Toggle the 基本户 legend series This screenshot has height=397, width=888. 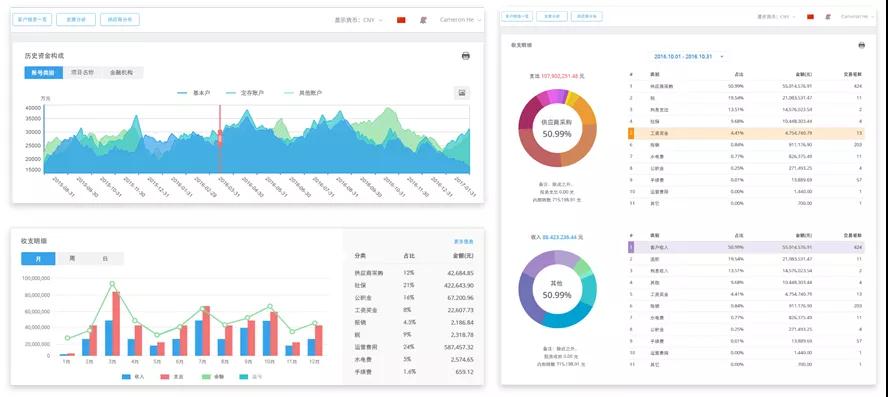click(x=194, y=92)
